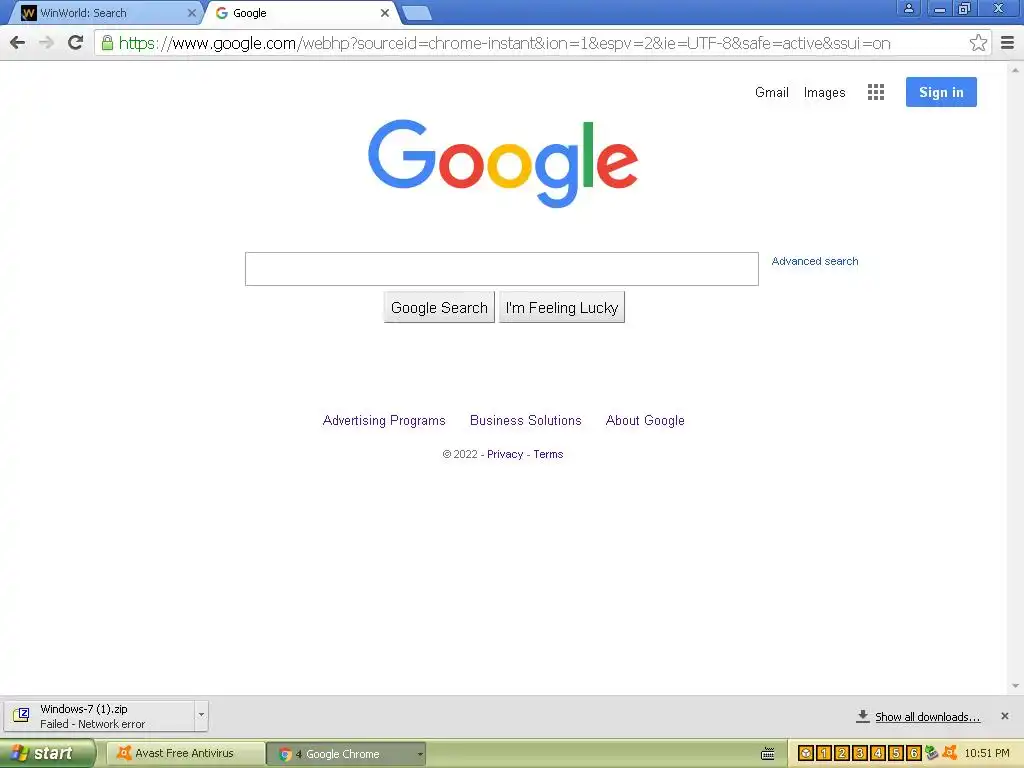Expand the Google Chrome taskbar group arrow
The width and height of the screenshot is (1024, 768).
420,754
